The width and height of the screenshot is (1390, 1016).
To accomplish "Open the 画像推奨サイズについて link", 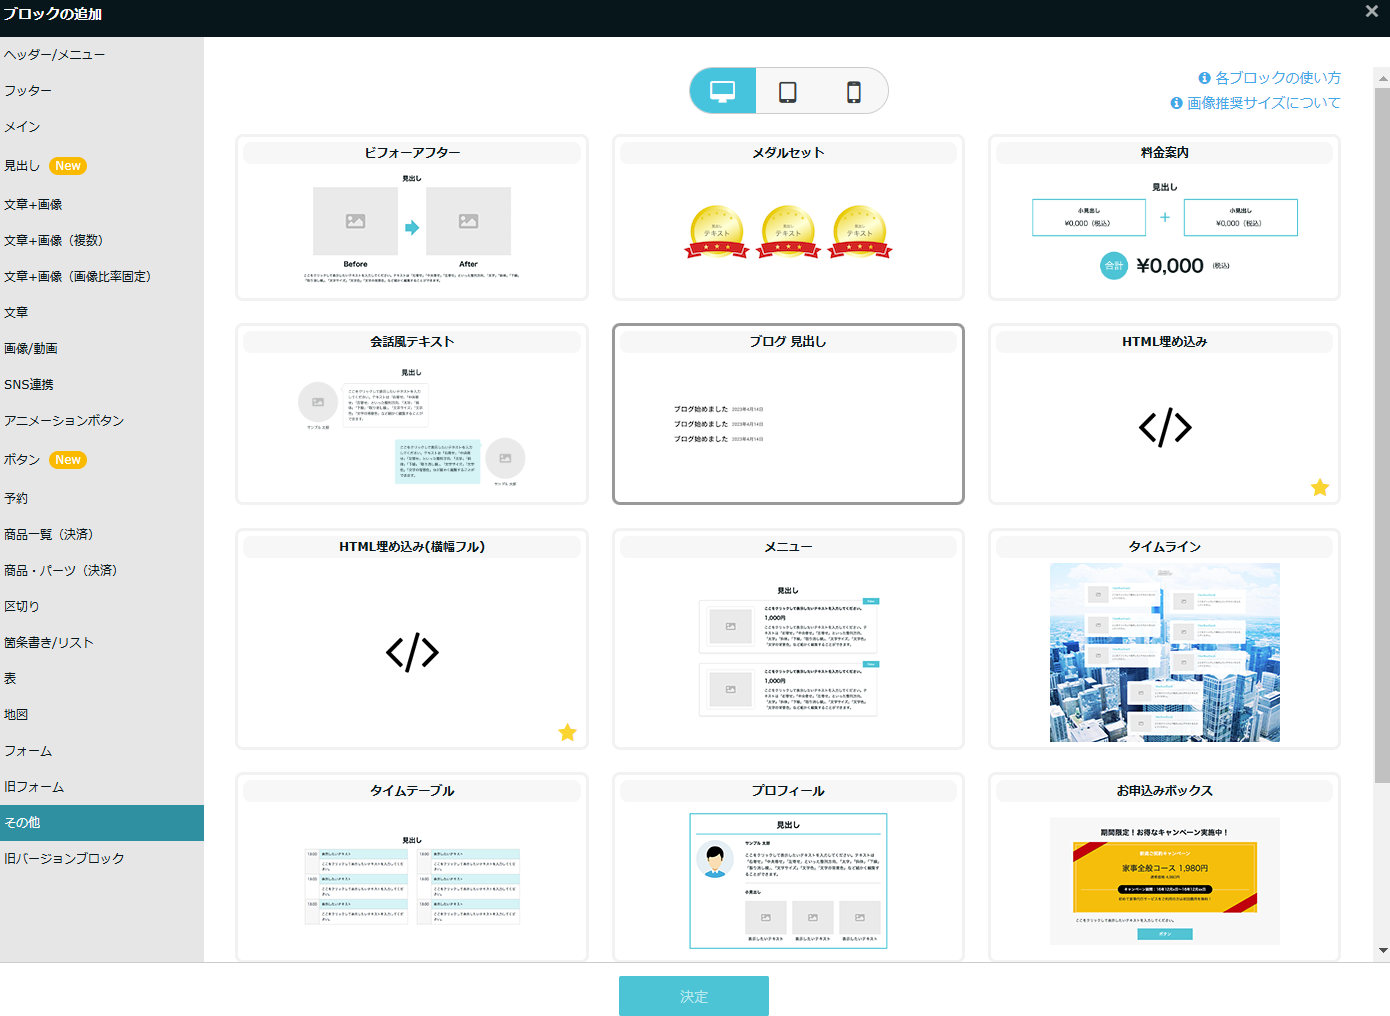I will click(x=1263, y=103).
